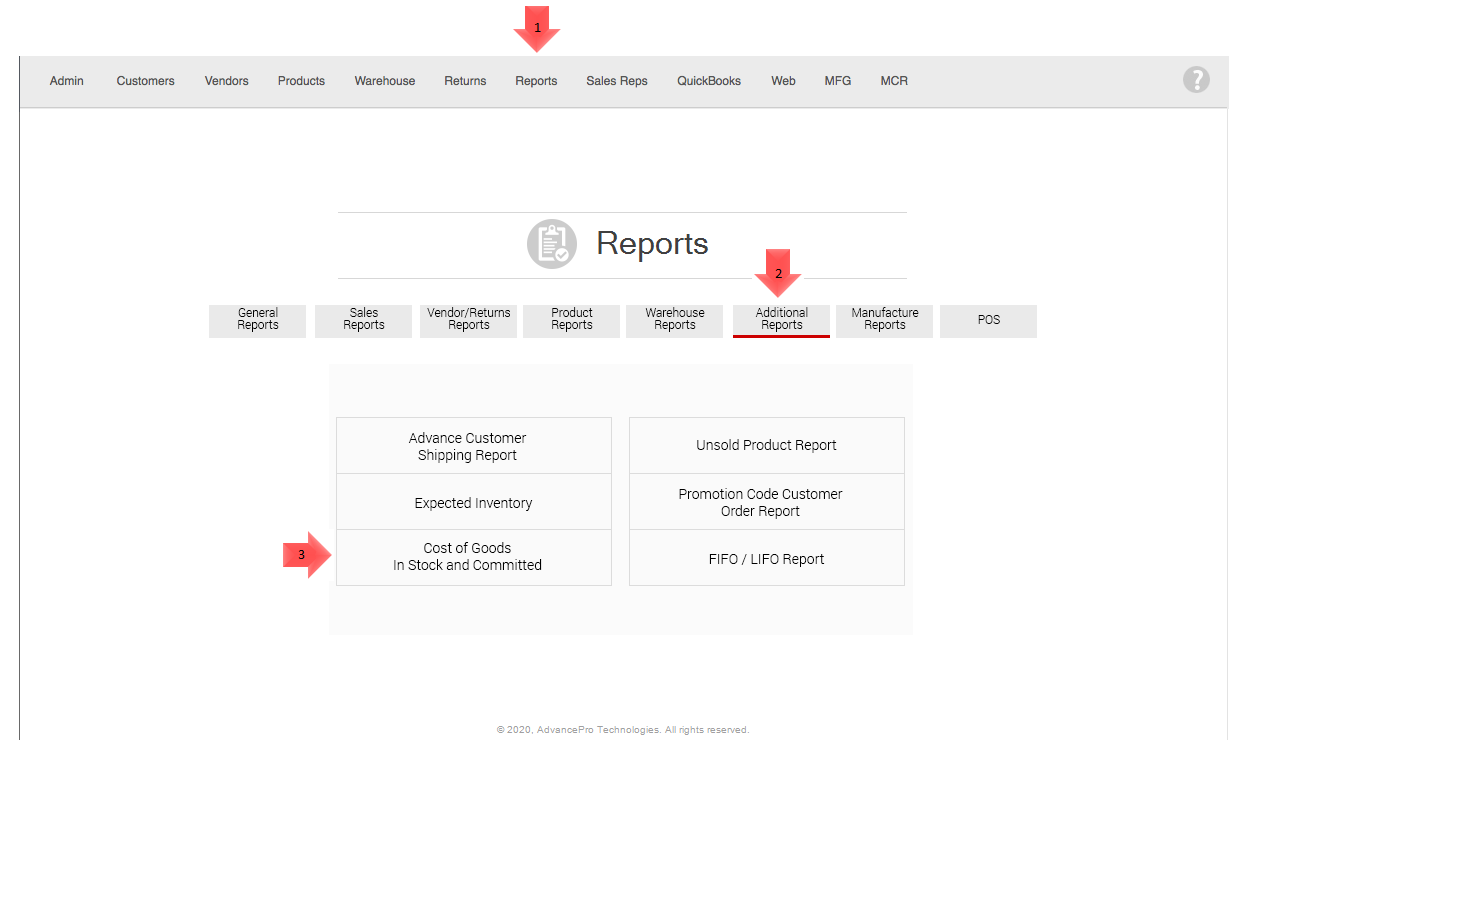
Task: Open the Reports menu in top navigation
Action: (x=536, y=81)
